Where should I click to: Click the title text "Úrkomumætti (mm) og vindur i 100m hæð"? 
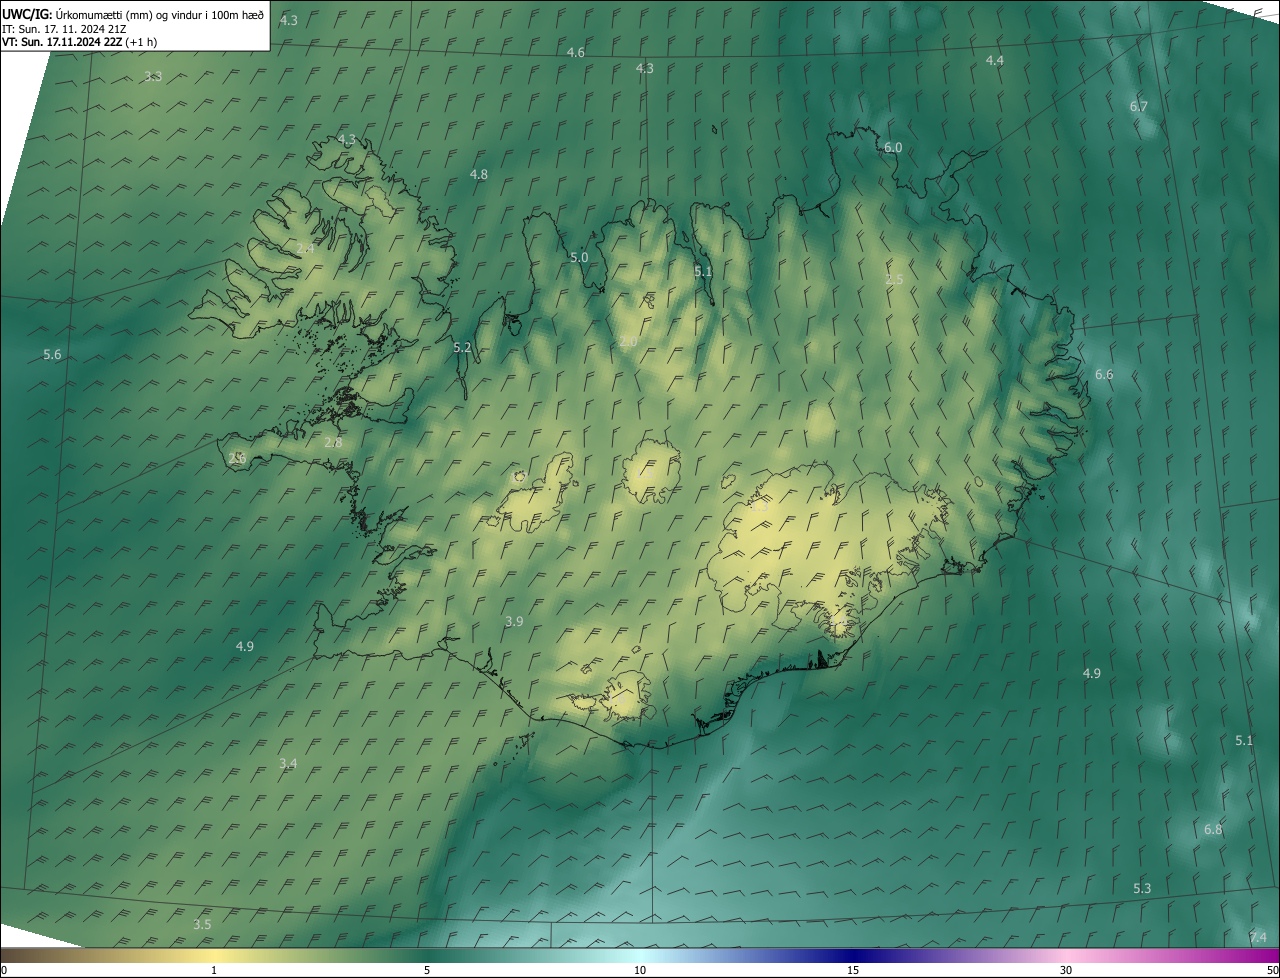pos(160,14)
